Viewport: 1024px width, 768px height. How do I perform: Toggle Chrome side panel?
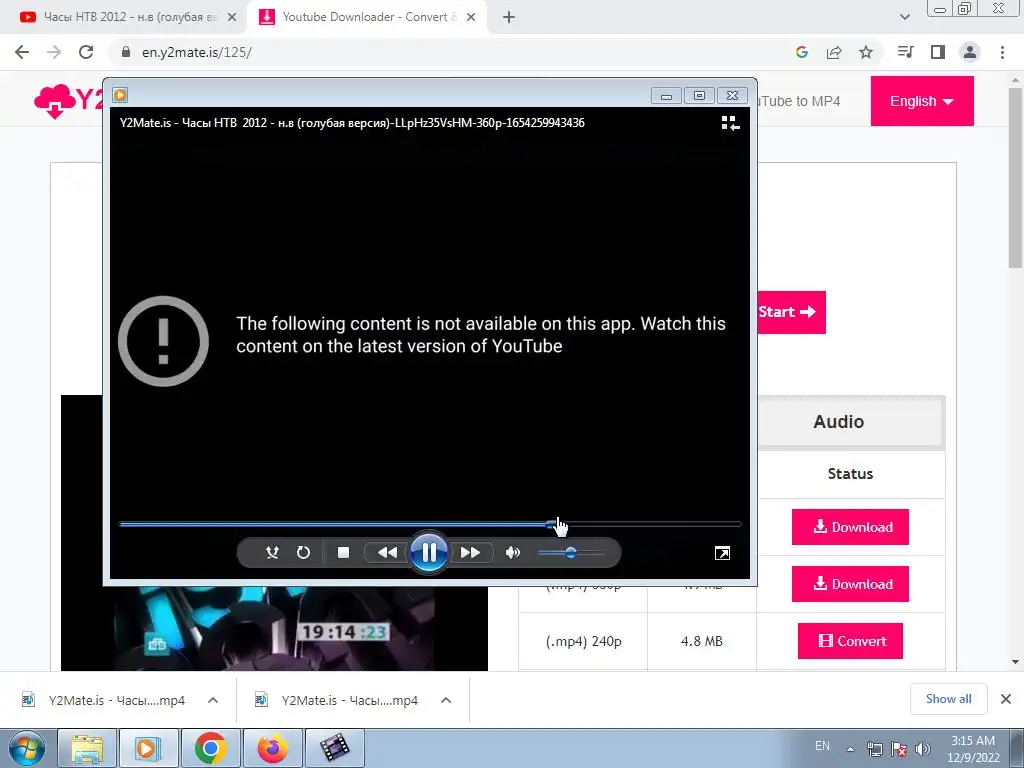click(x=938, y=52)
